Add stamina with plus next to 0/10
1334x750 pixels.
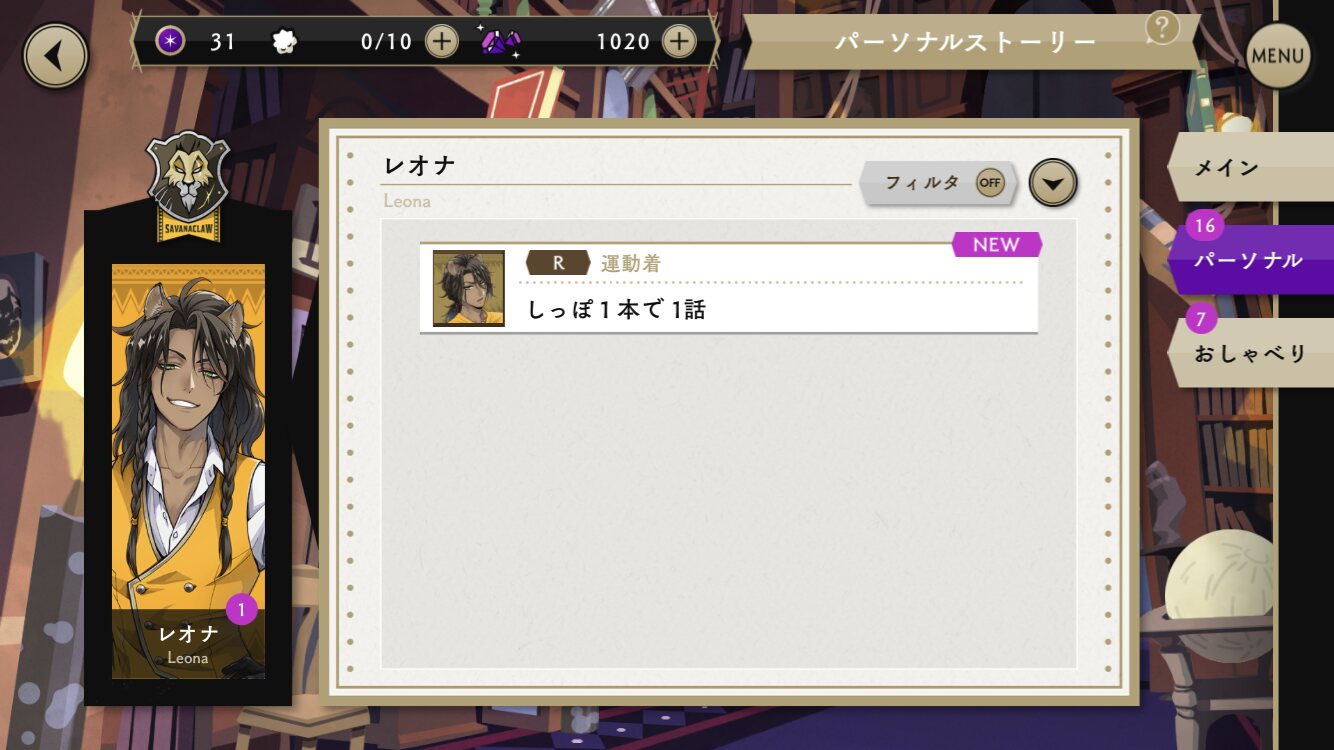tap(441, 42)
